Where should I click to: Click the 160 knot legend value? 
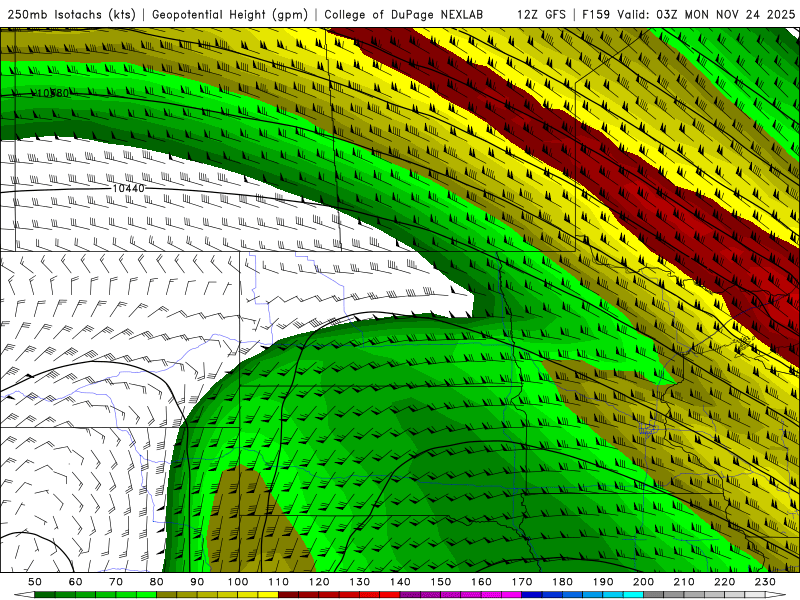click(x=481, y=582)
